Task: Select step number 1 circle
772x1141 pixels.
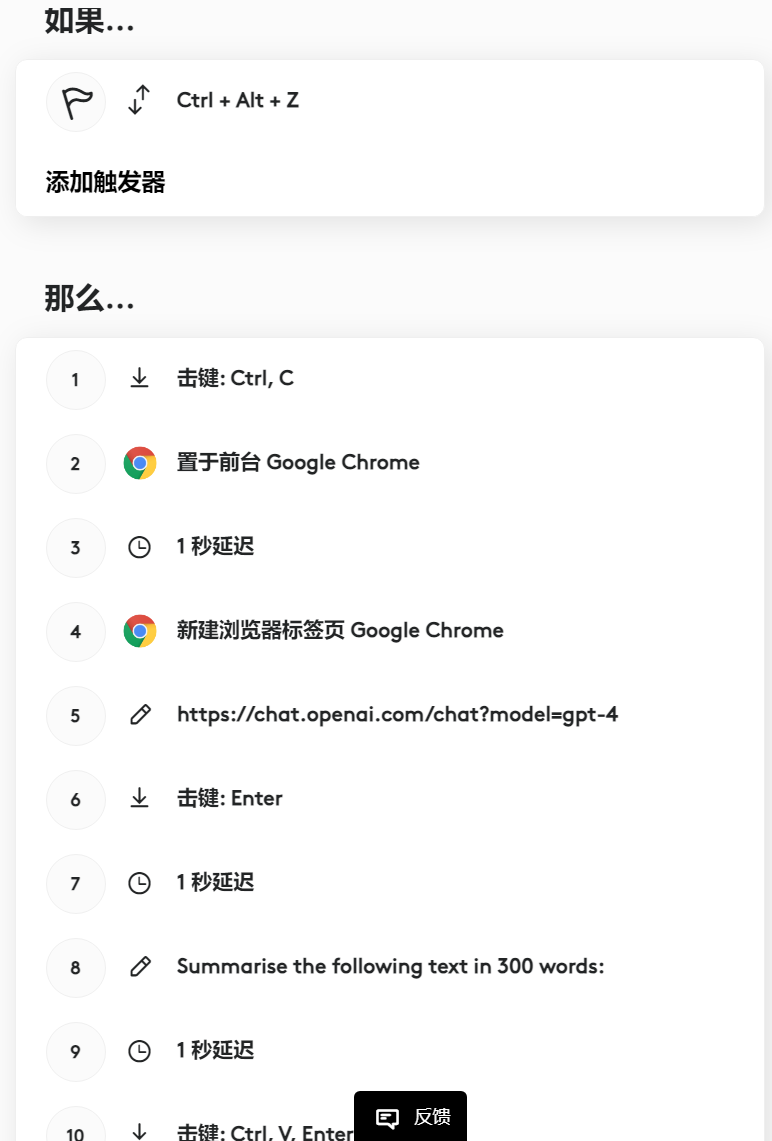Action: coord(76,380)
